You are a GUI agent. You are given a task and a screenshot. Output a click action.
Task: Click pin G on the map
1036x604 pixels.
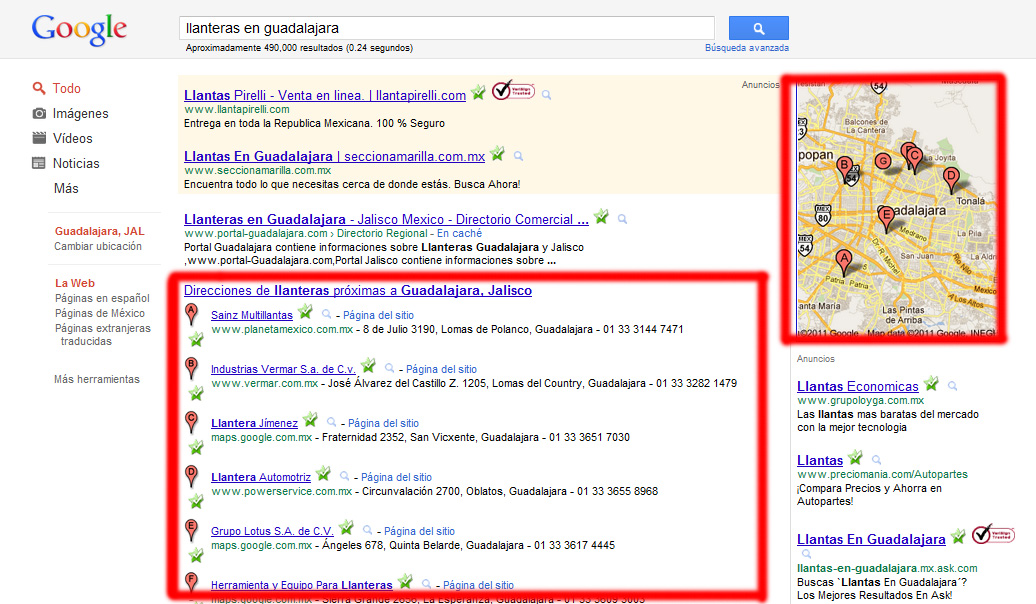(883, 161)
